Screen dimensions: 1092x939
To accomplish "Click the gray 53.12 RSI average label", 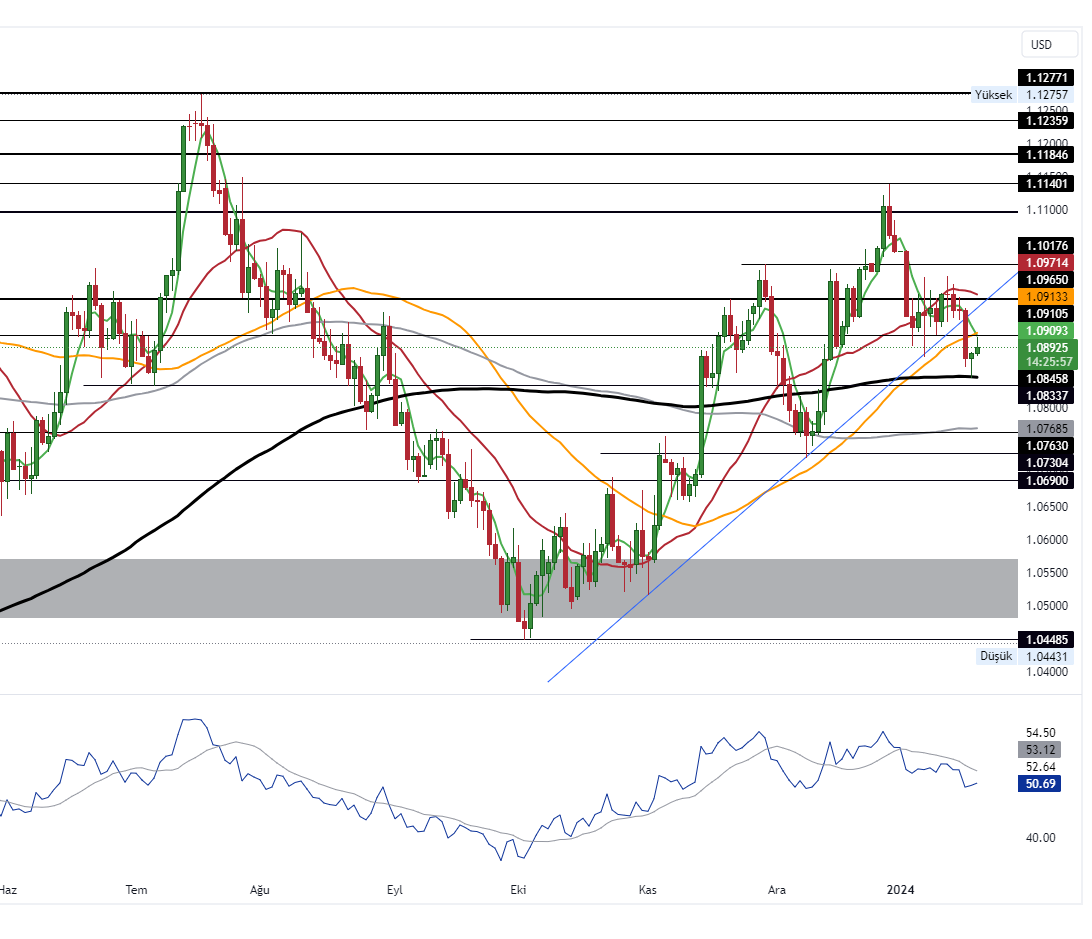I will (x=1041, y=750).
